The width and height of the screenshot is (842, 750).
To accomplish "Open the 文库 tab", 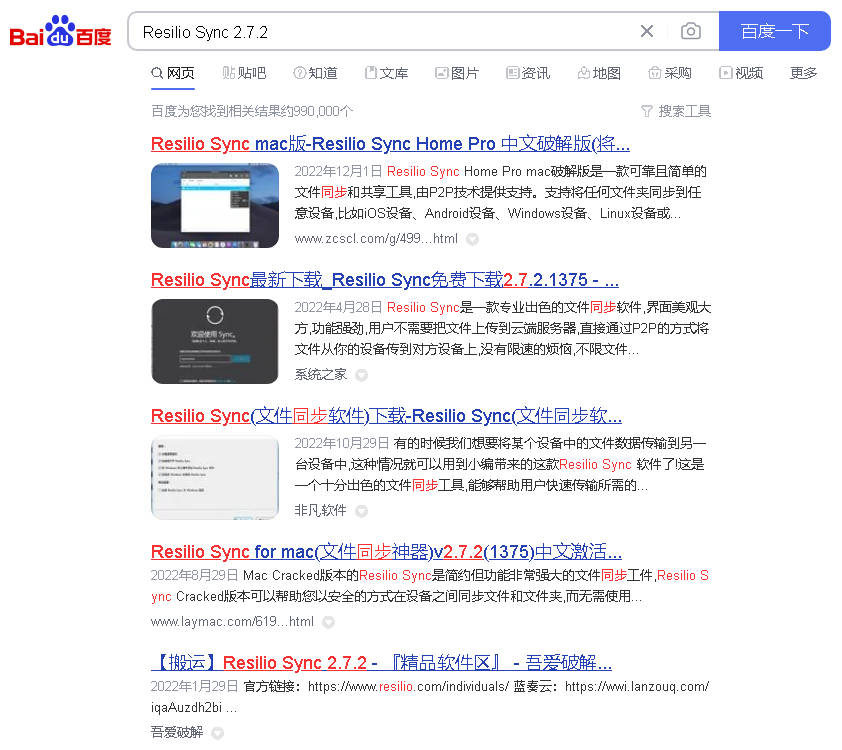I will click(x=387, y=73).
